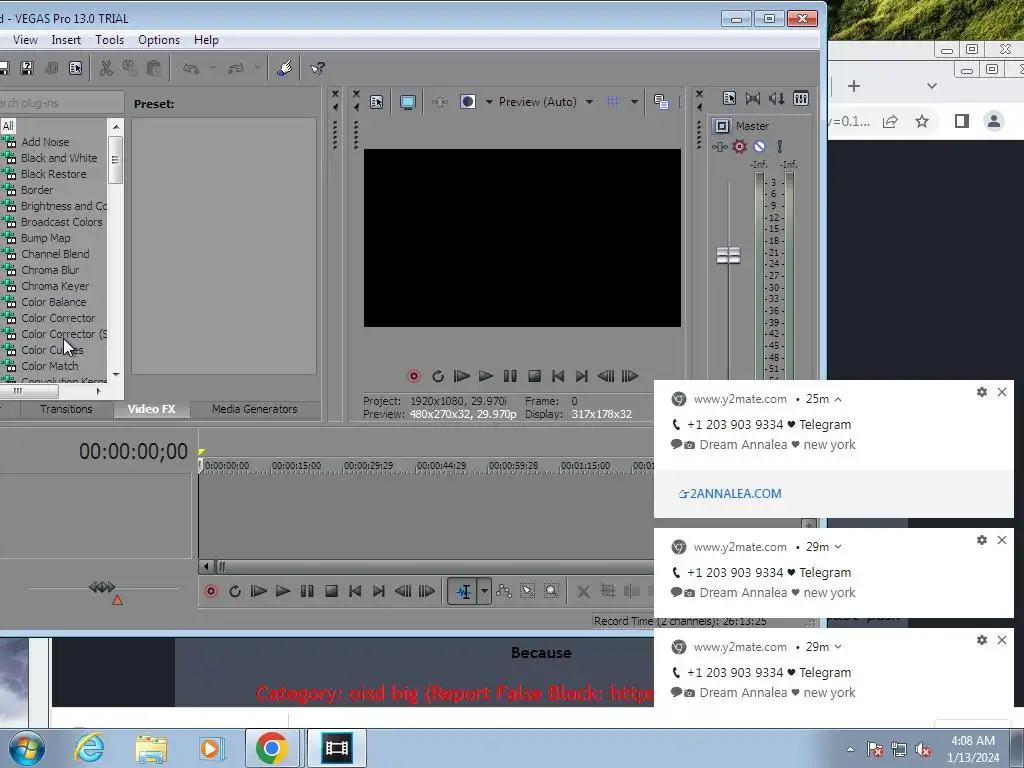The height and width of the screenshot is (768, 1024).
Task: Open mixer Project Audio Properties icon
Action: point(729,99)
